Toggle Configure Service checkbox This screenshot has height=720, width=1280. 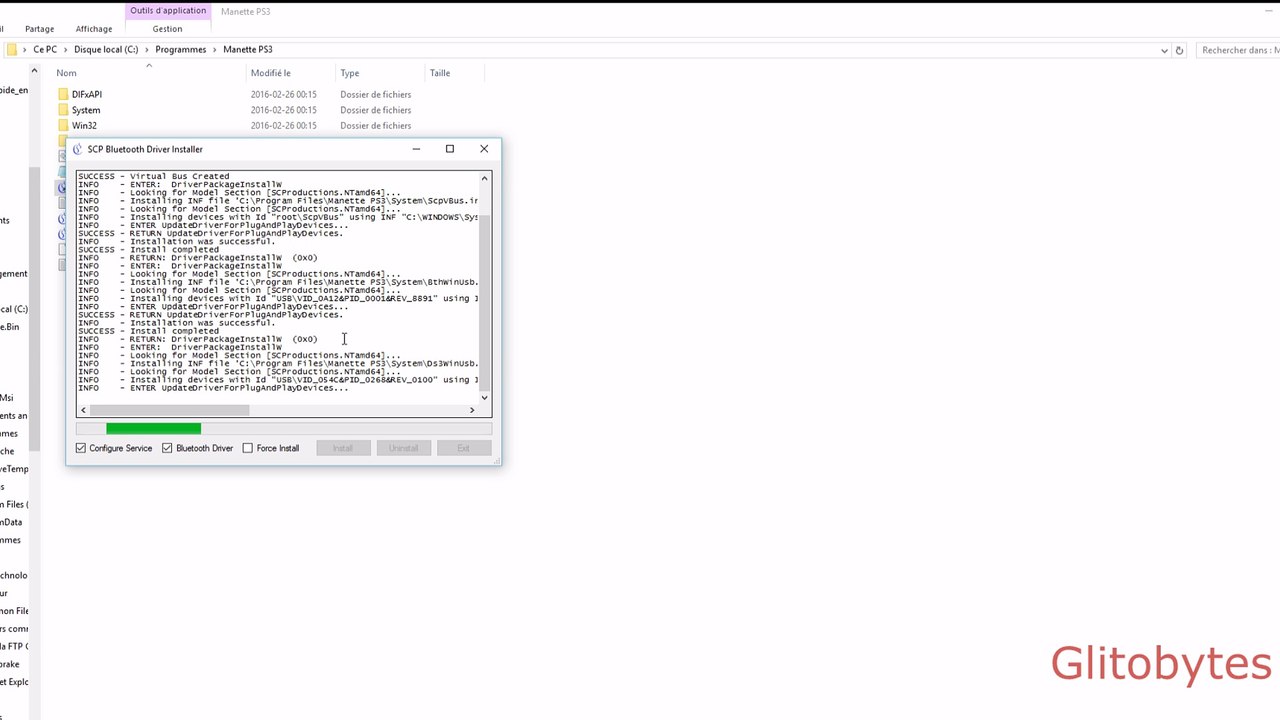coord(81,448)
